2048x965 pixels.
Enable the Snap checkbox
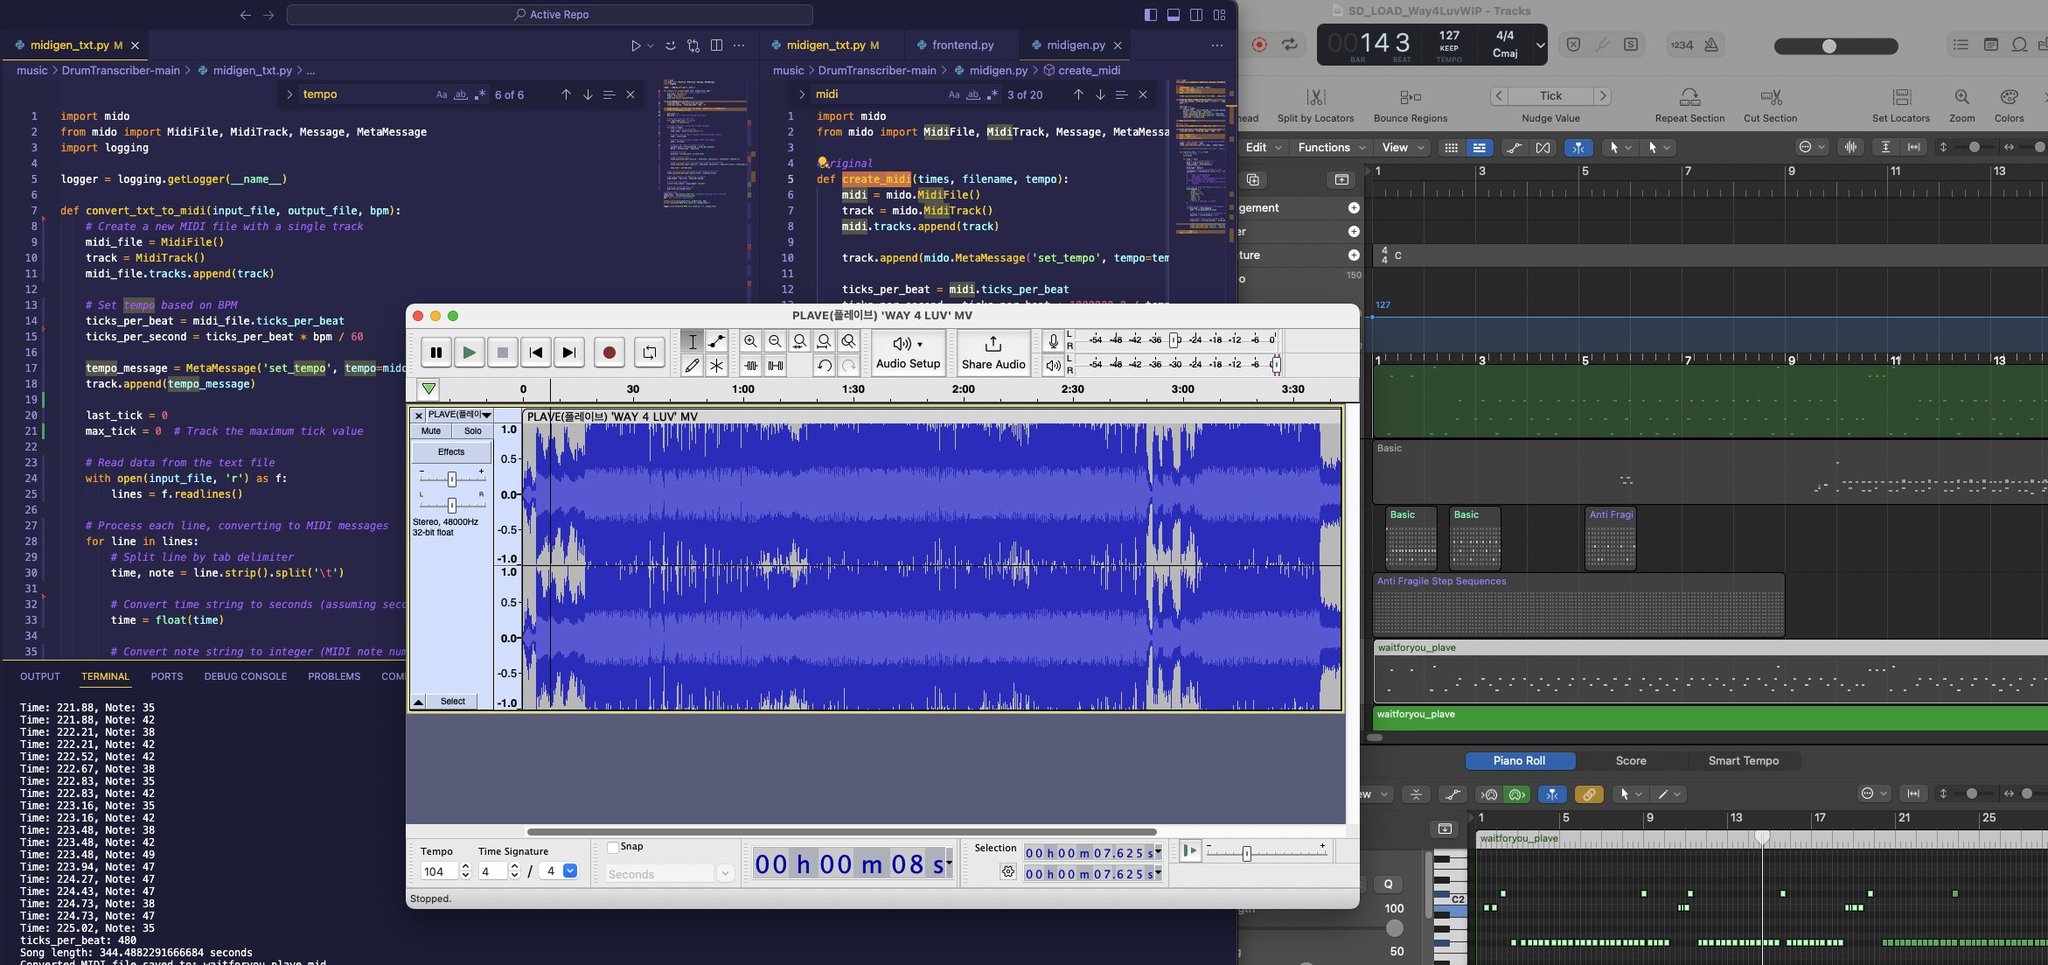point(613,847)
